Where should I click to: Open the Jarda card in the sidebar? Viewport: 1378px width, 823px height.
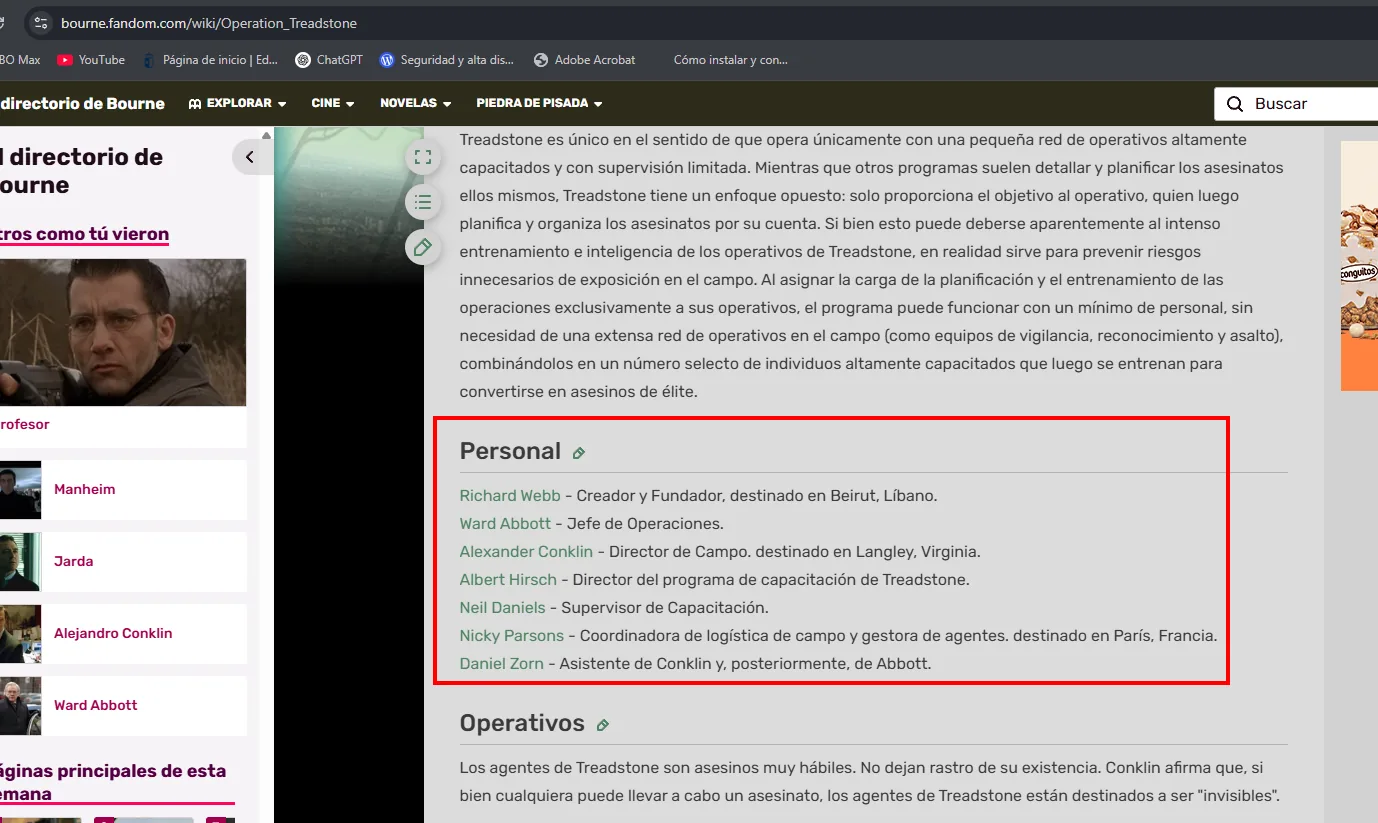pos(123,562)
